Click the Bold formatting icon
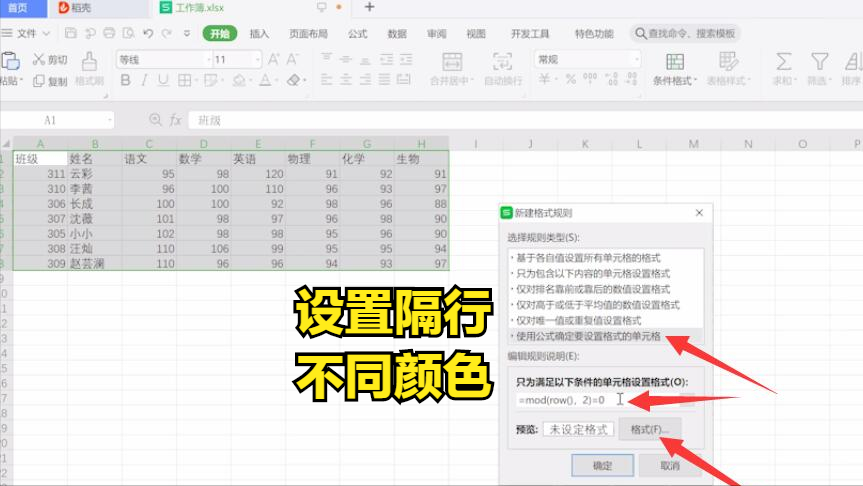Viewport: 863px width, 486px height. pyautogui.click(x=125, y=80)
